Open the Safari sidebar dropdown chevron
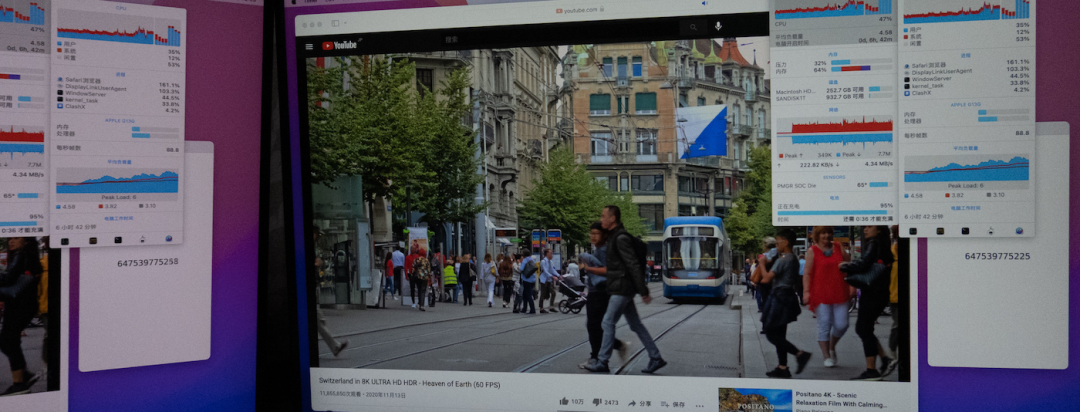 pyautogui.click(x=345, y=23)
